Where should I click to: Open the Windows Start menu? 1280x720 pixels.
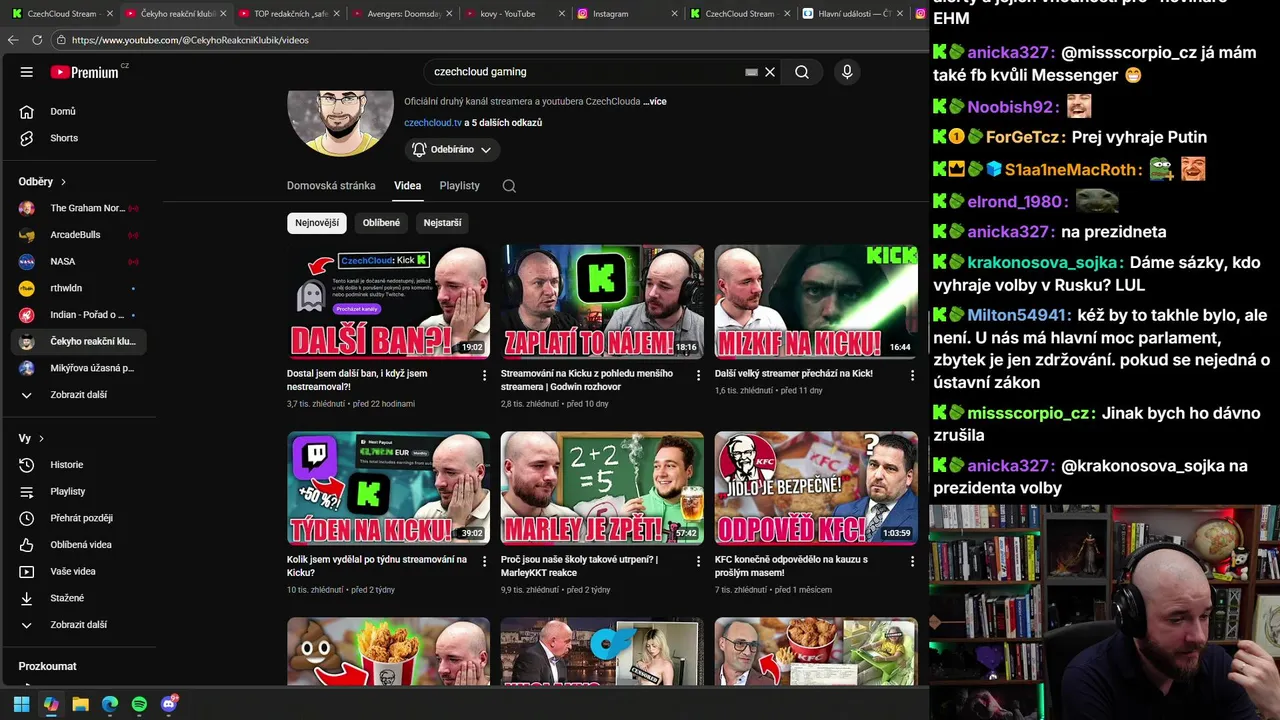(21, 704)
